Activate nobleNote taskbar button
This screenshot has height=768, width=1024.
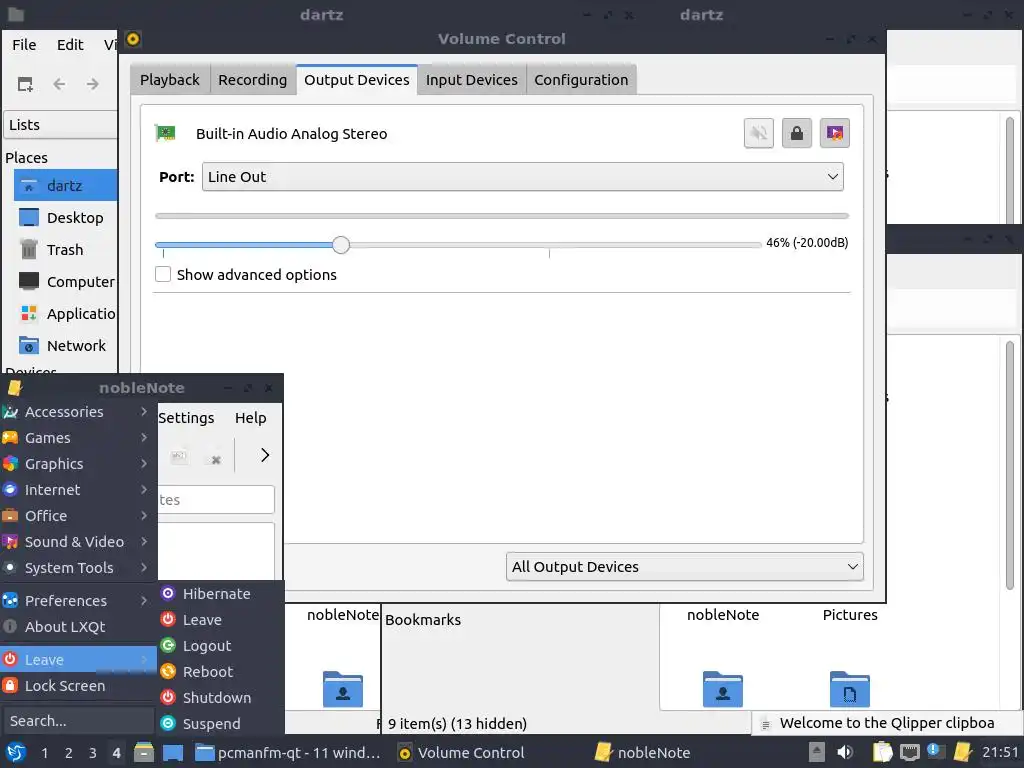click(643, 753)
